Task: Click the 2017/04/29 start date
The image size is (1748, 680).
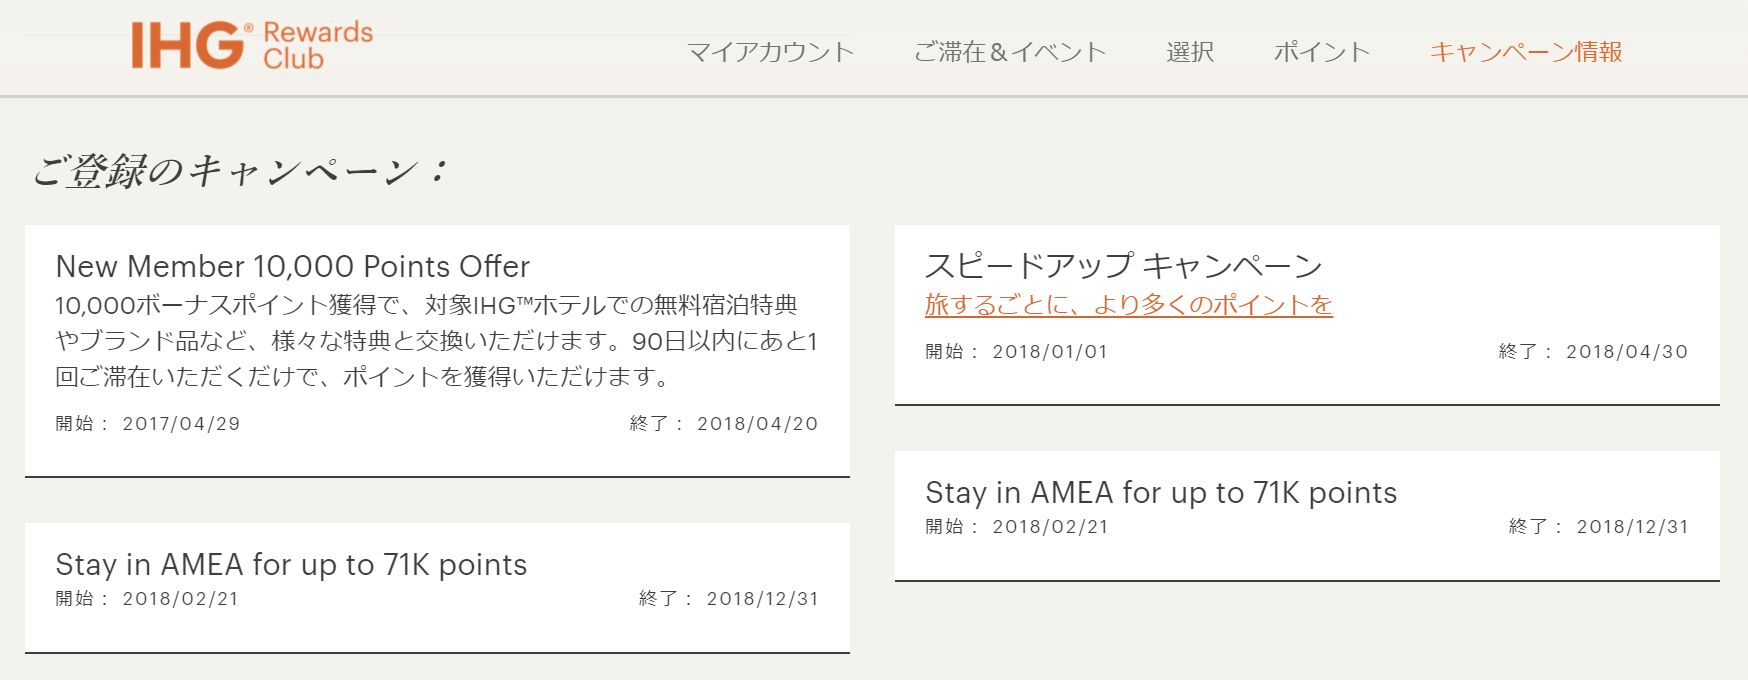Action: 181,424
